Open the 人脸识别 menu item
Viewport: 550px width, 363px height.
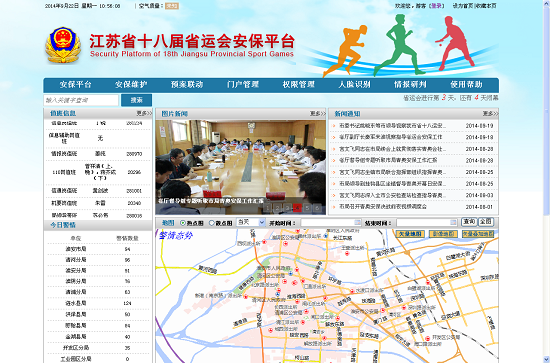coord(354,85)
